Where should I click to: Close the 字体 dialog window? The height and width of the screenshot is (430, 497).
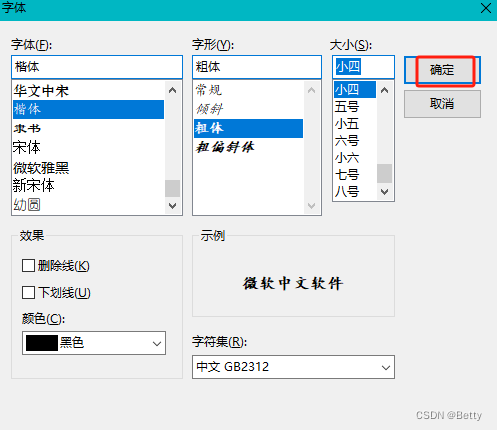486,8
